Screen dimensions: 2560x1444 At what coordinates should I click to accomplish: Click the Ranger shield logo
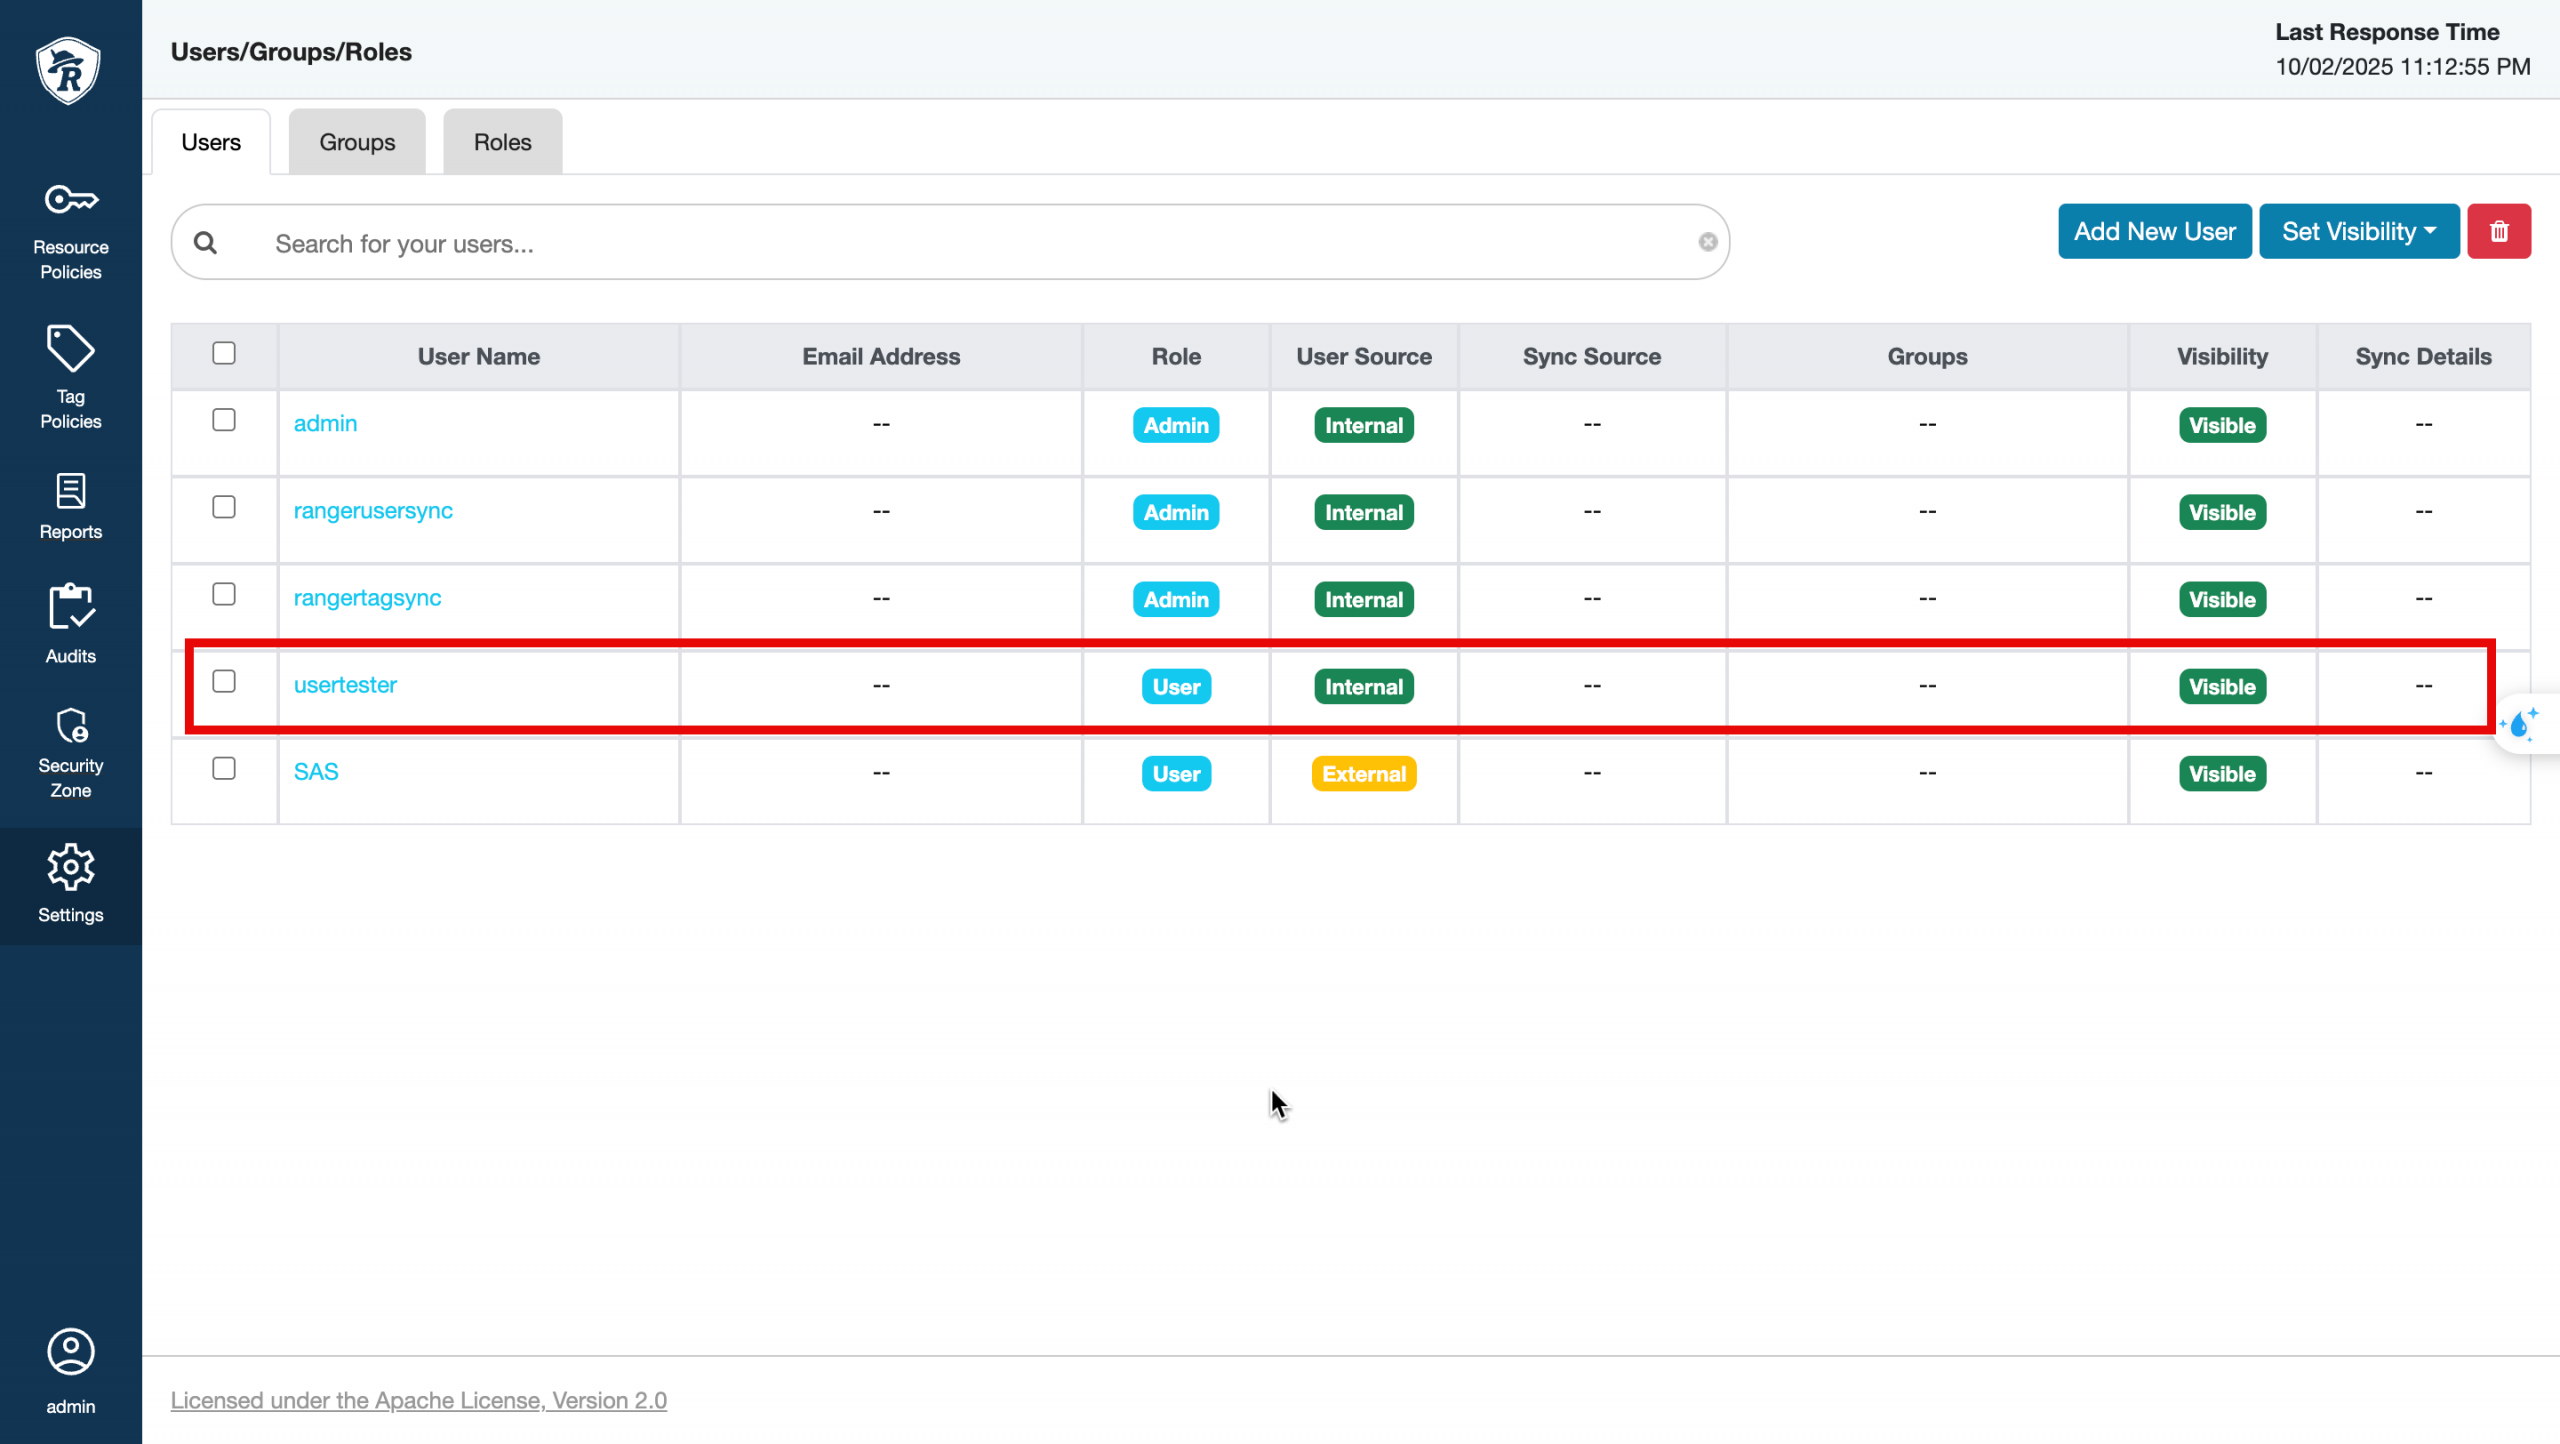[x=68, y=70]
